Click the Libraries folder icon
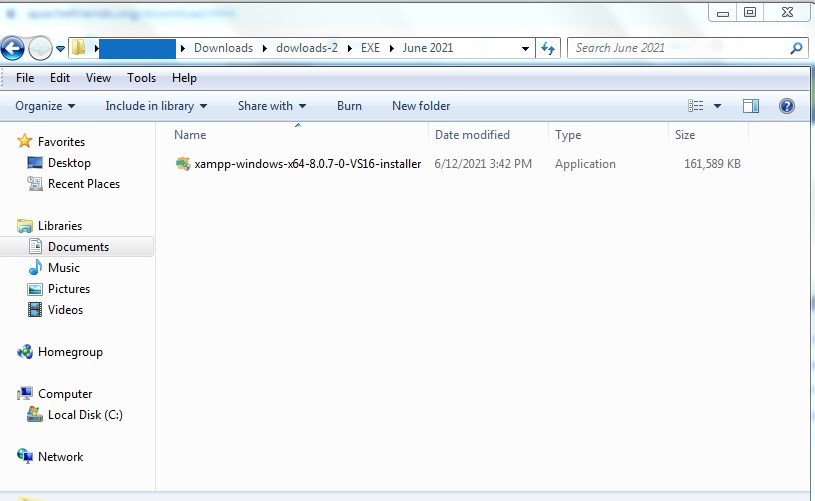 click(x=24, y=226)
